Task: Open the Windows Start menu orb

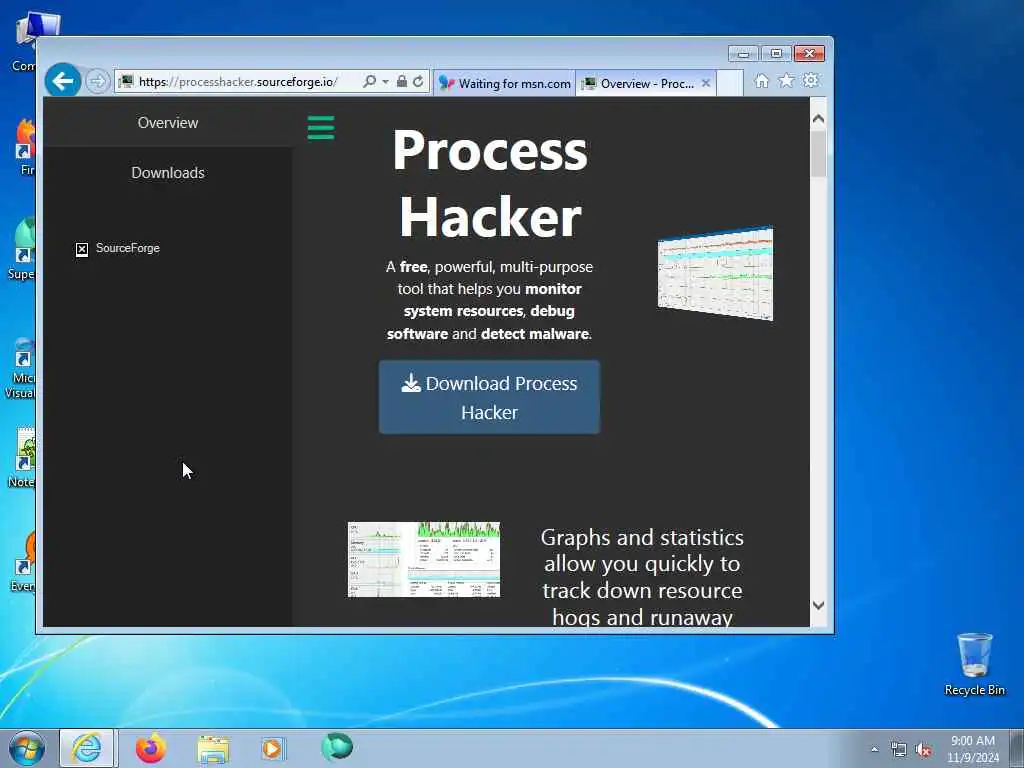Action: click(26, 748)
